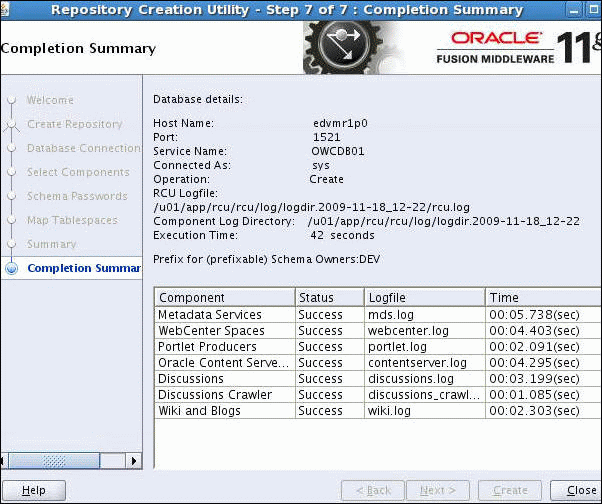Select the Database Connection step
This screenshot has height=504, width=602.
coord(84,148)
